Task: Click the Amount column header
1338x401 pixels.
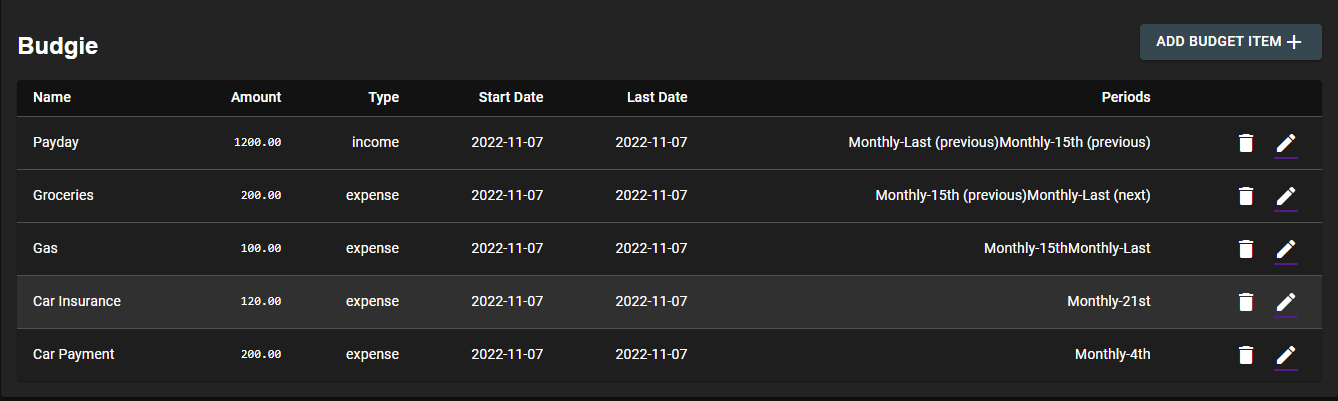Action: (256, 98)
